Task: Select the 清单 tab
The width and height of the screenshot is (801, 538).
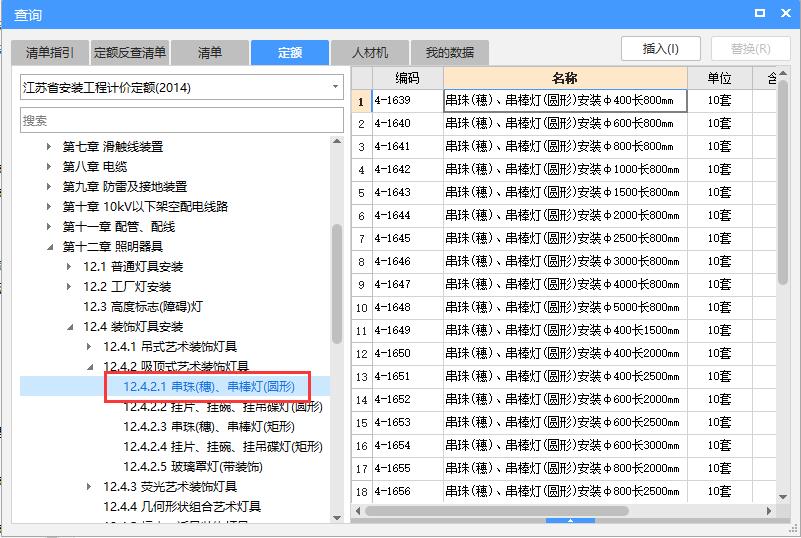Action: tap(209, 53)
